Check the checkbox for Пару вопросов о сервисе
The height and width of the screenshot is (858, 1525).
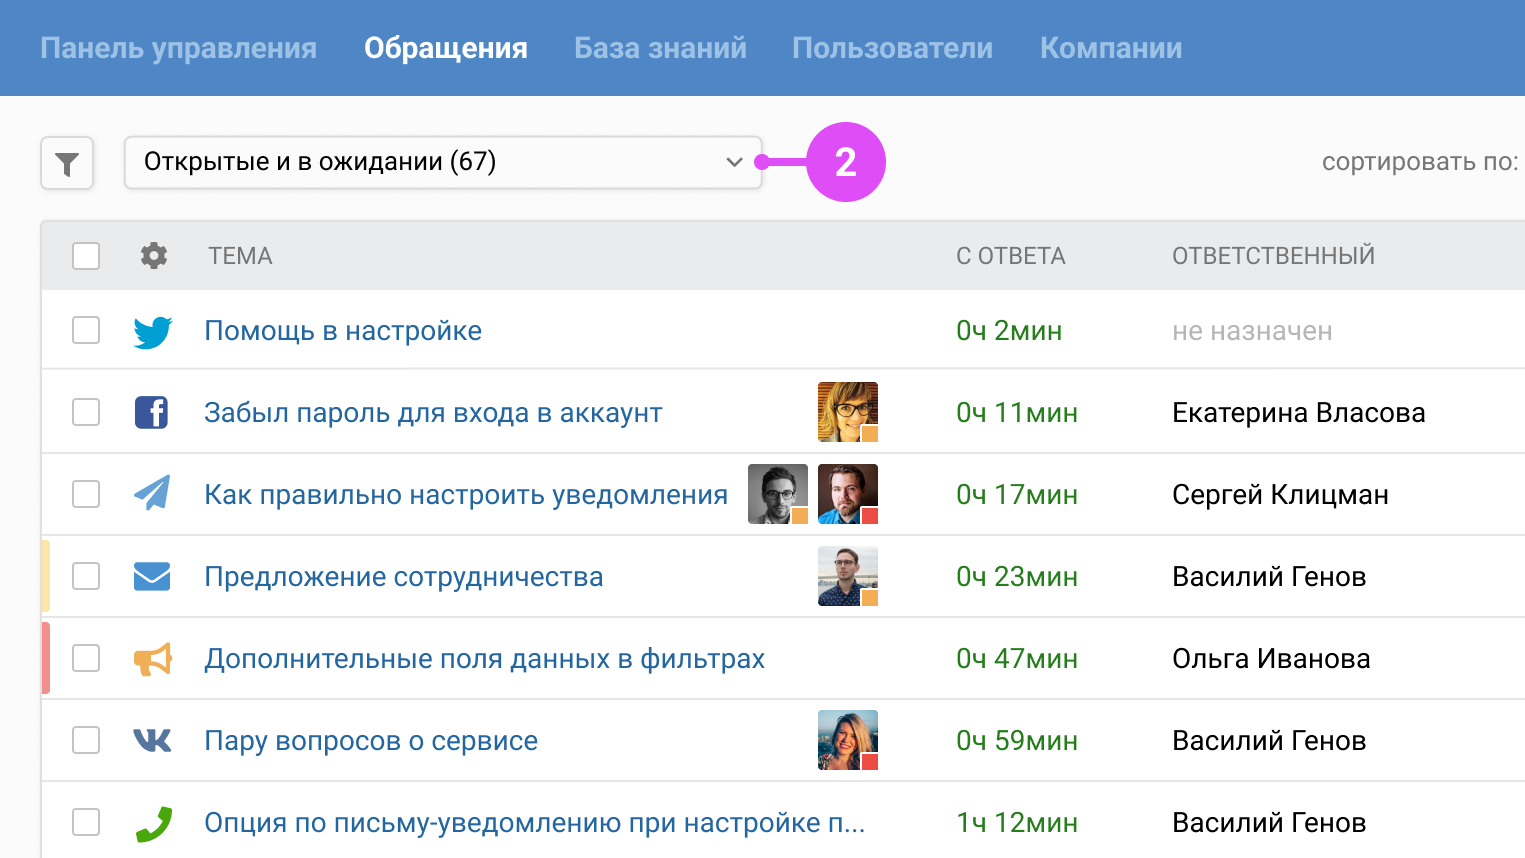pos(86,740)
